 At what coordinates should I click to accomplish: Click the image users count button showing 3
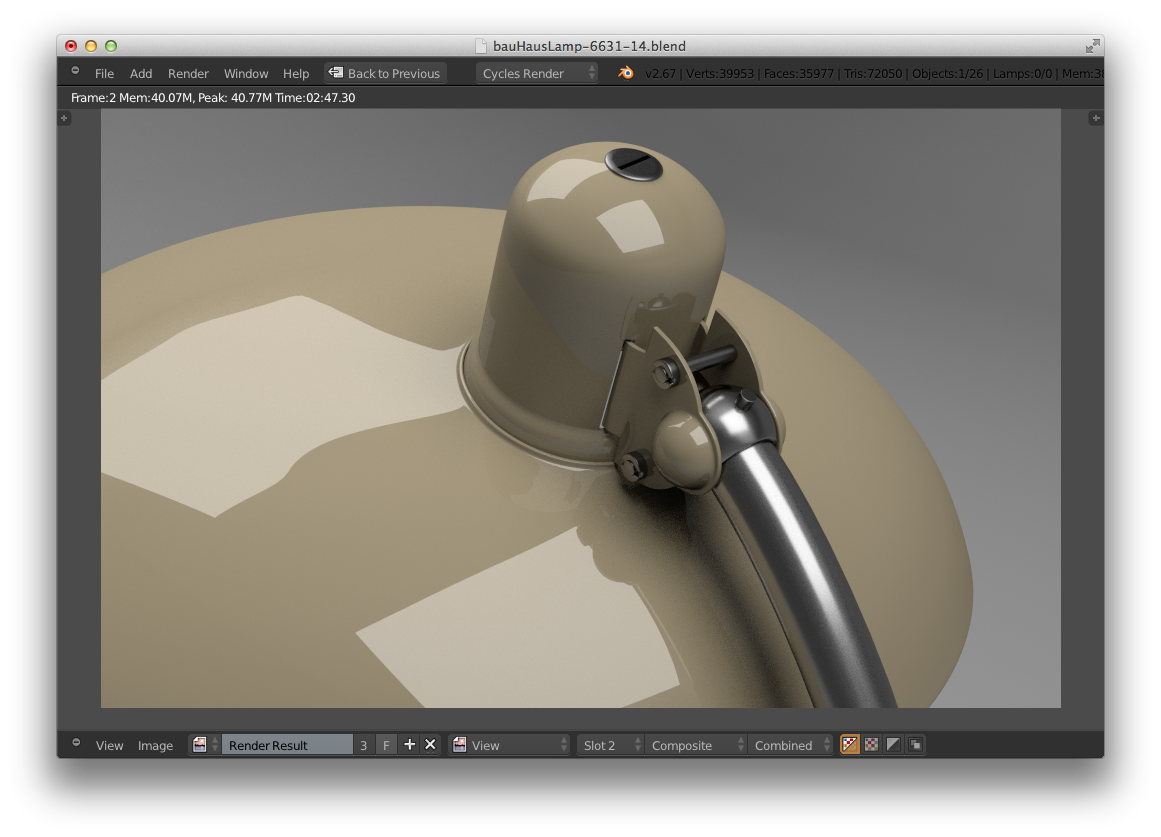pyautogui.click(x=364, y=744)
